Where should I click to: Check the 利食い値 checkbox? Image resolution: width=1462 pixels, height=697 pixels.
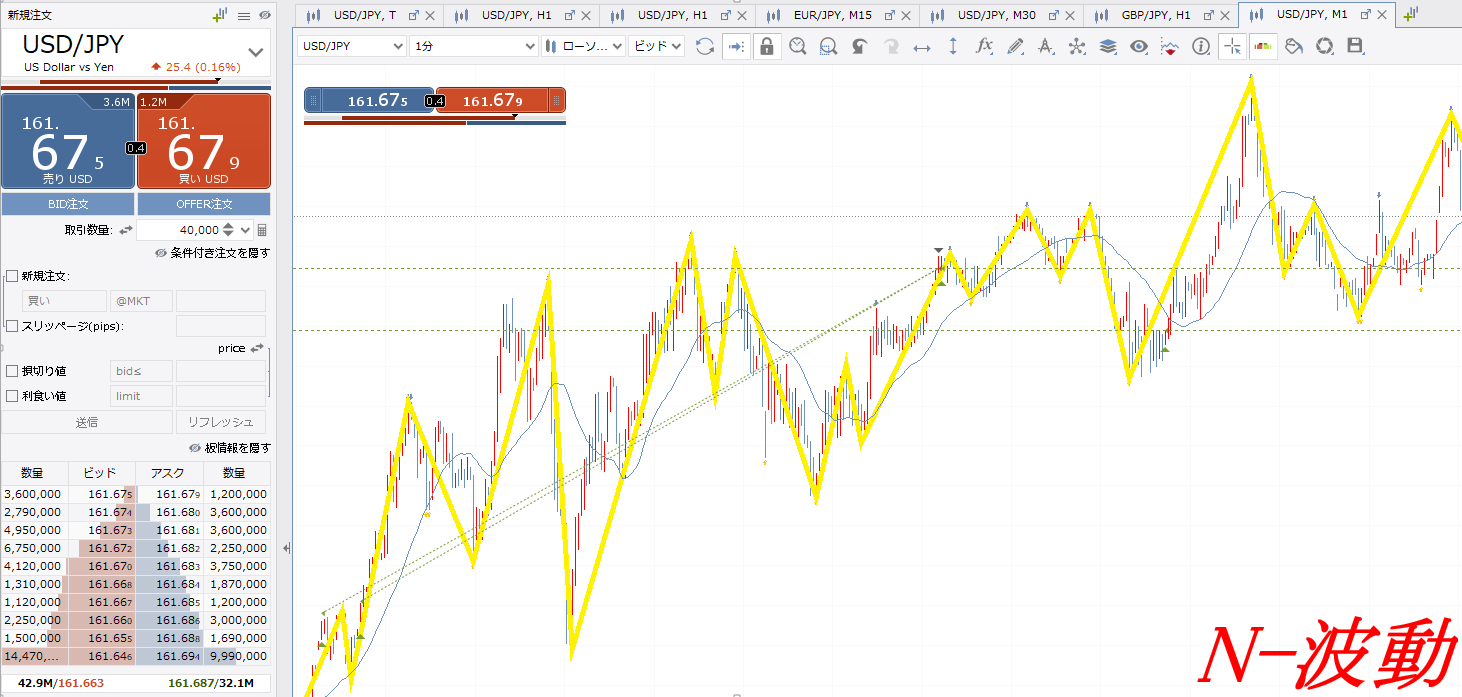point(12,396)
